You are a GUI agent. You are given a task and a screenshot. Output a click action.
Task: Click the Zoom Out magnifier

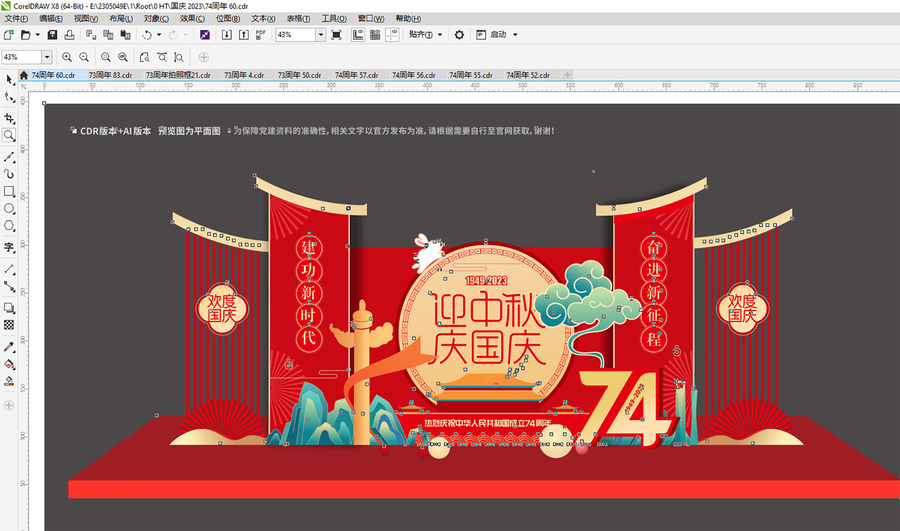click(x=84, y=57)
